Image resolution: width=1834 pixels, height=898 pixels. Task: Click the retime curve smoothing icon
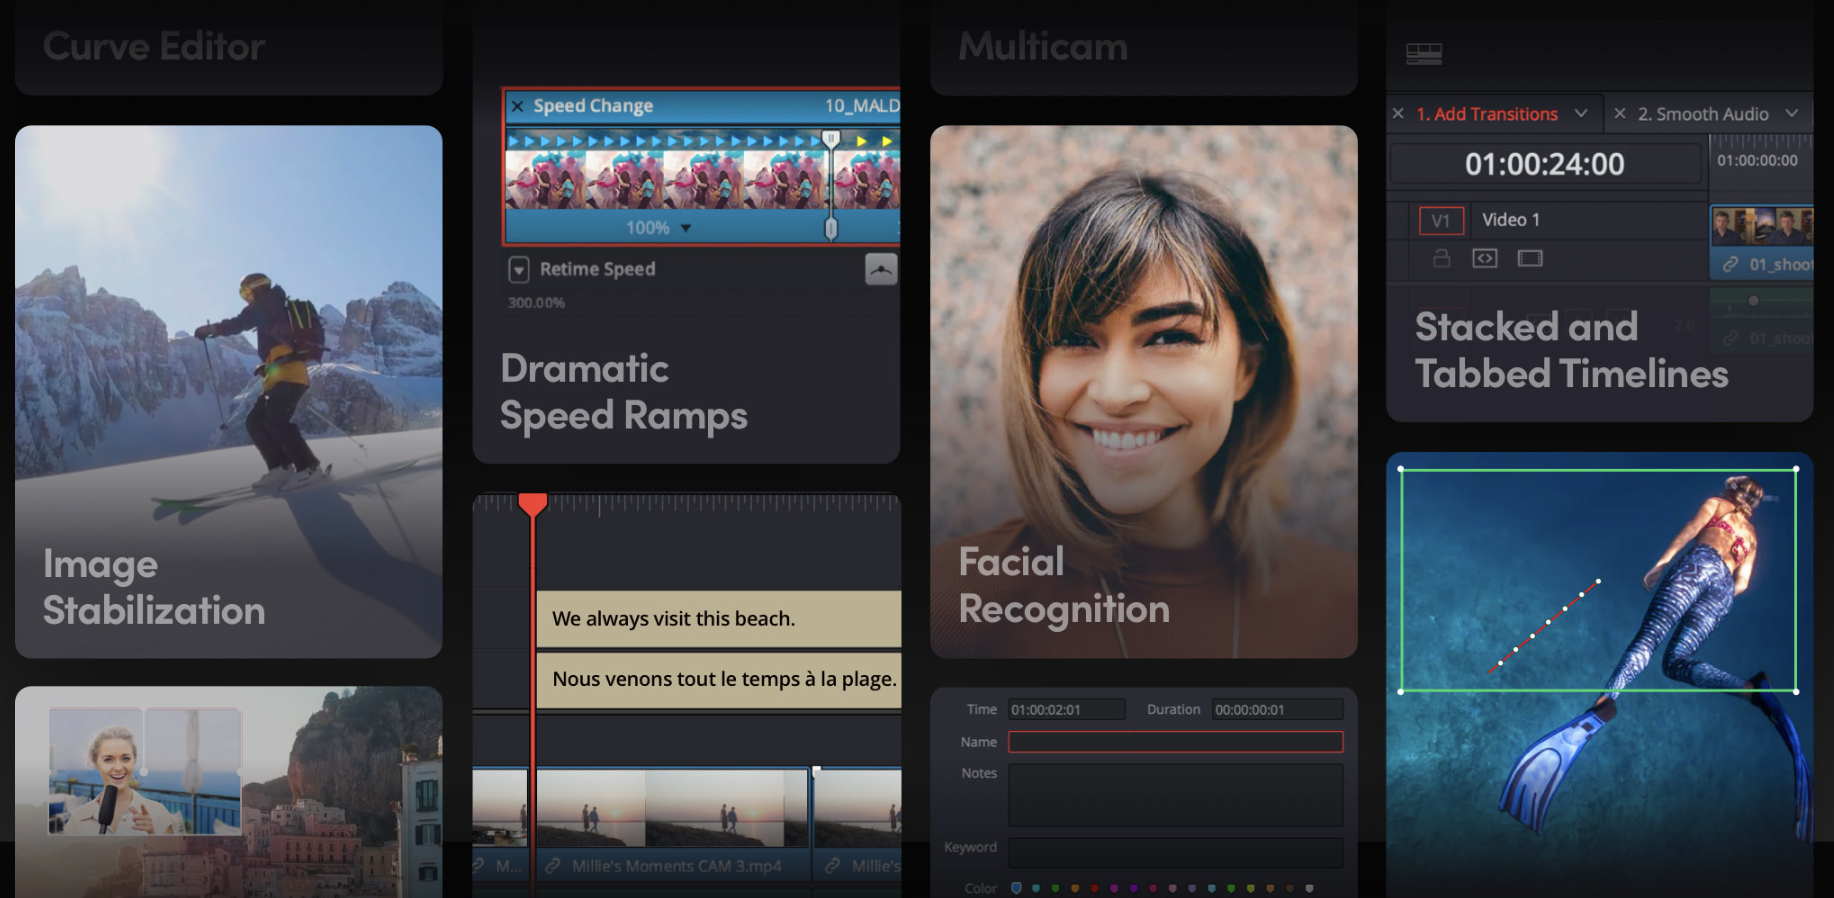(880, 269)
